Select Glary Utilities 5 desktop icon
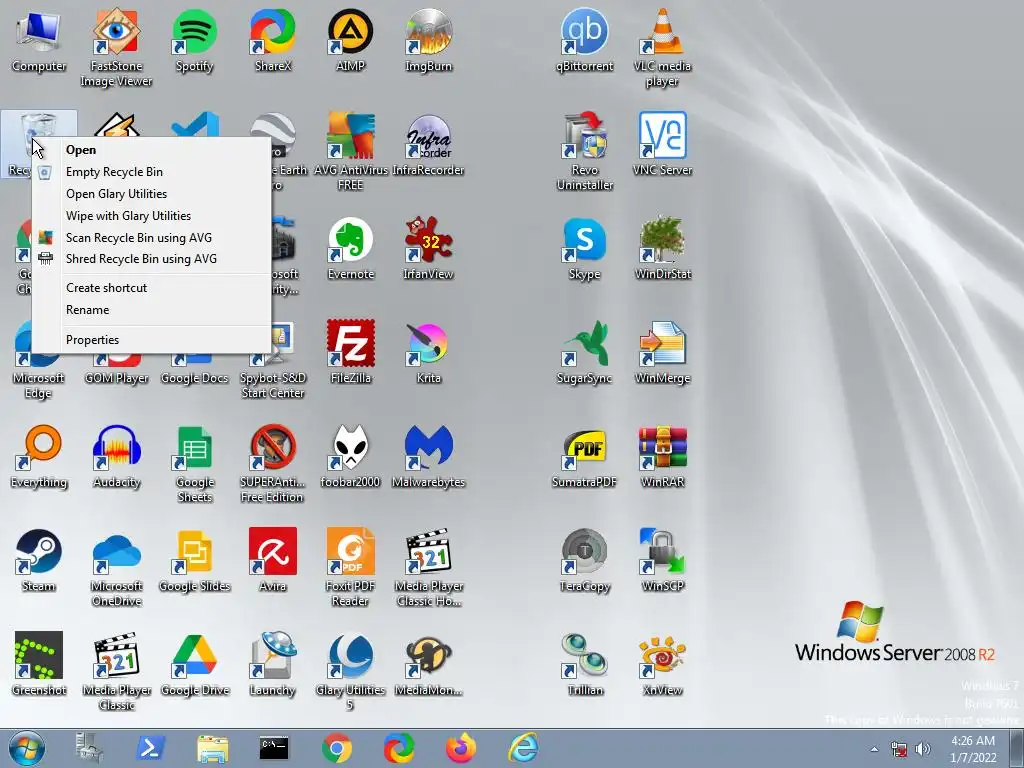1024x768 pixels. 351,671
